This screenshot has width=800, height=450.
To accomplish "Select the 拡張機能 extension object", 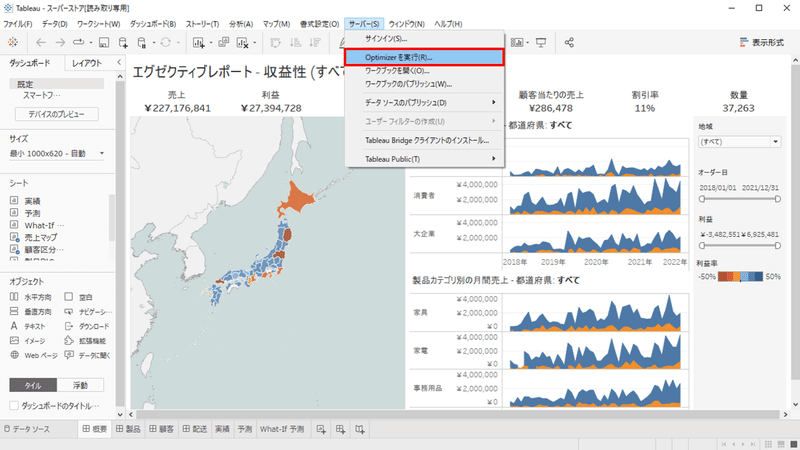I will click(85, 340).
